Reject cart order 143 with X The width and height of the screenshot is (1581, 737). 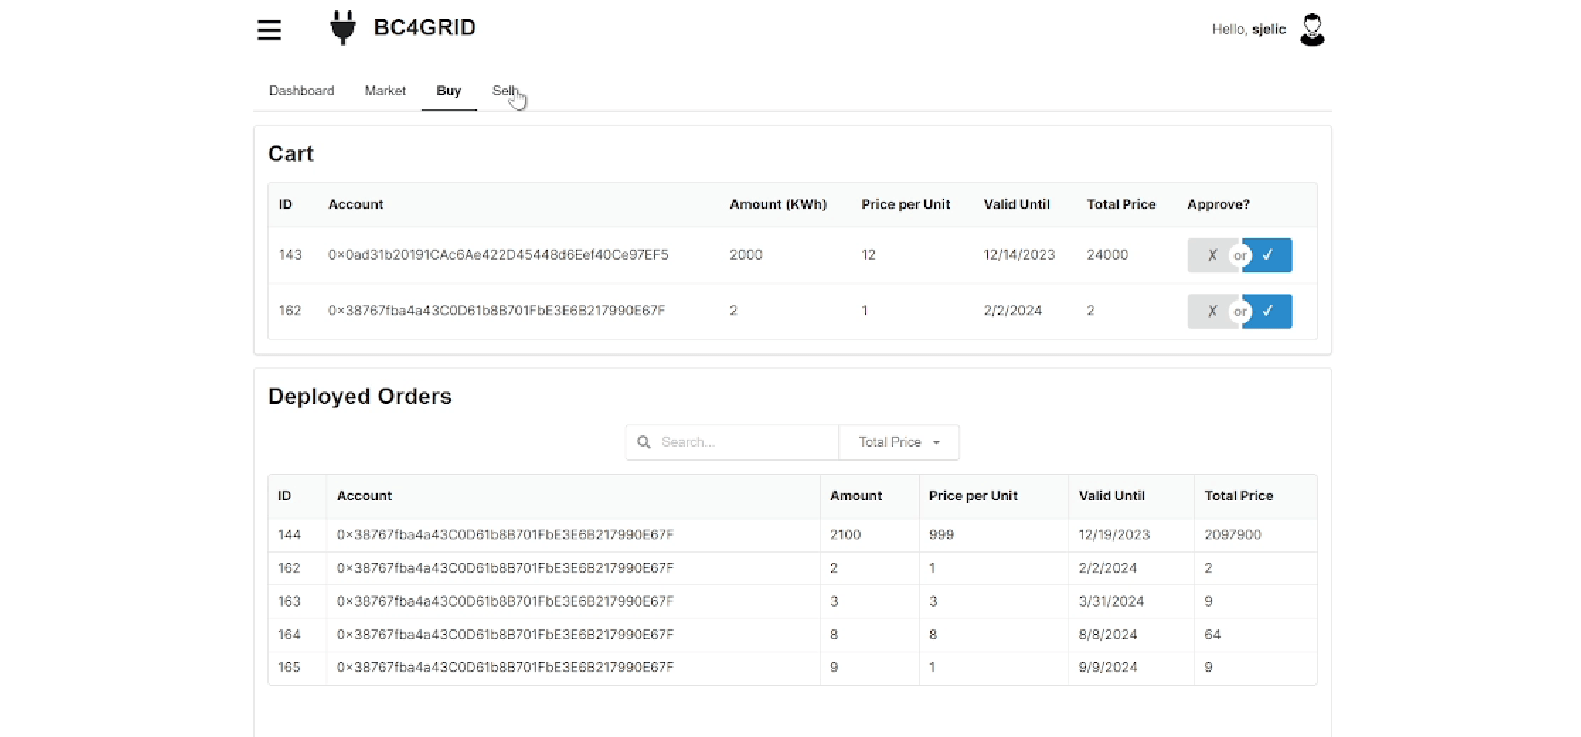click(1213, 255)
